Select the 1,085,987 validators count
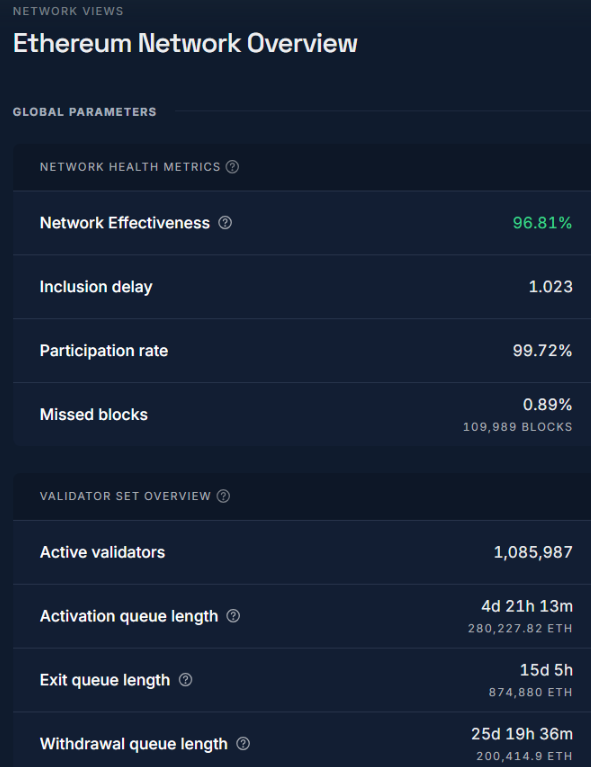 [533, 552]
